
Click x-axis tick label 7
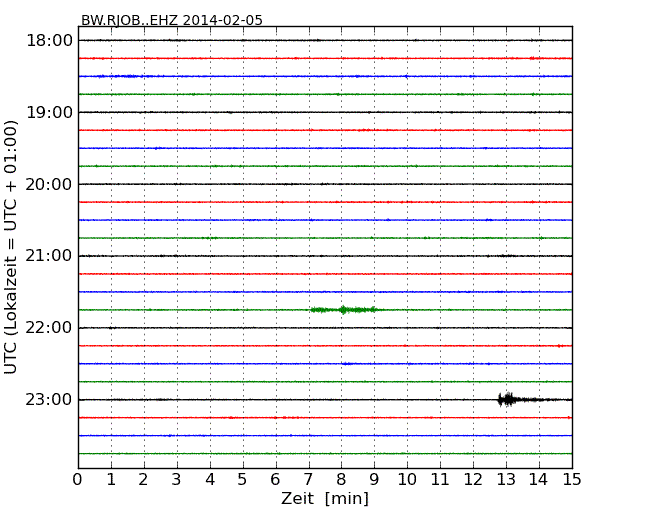(x=308, y=480)
